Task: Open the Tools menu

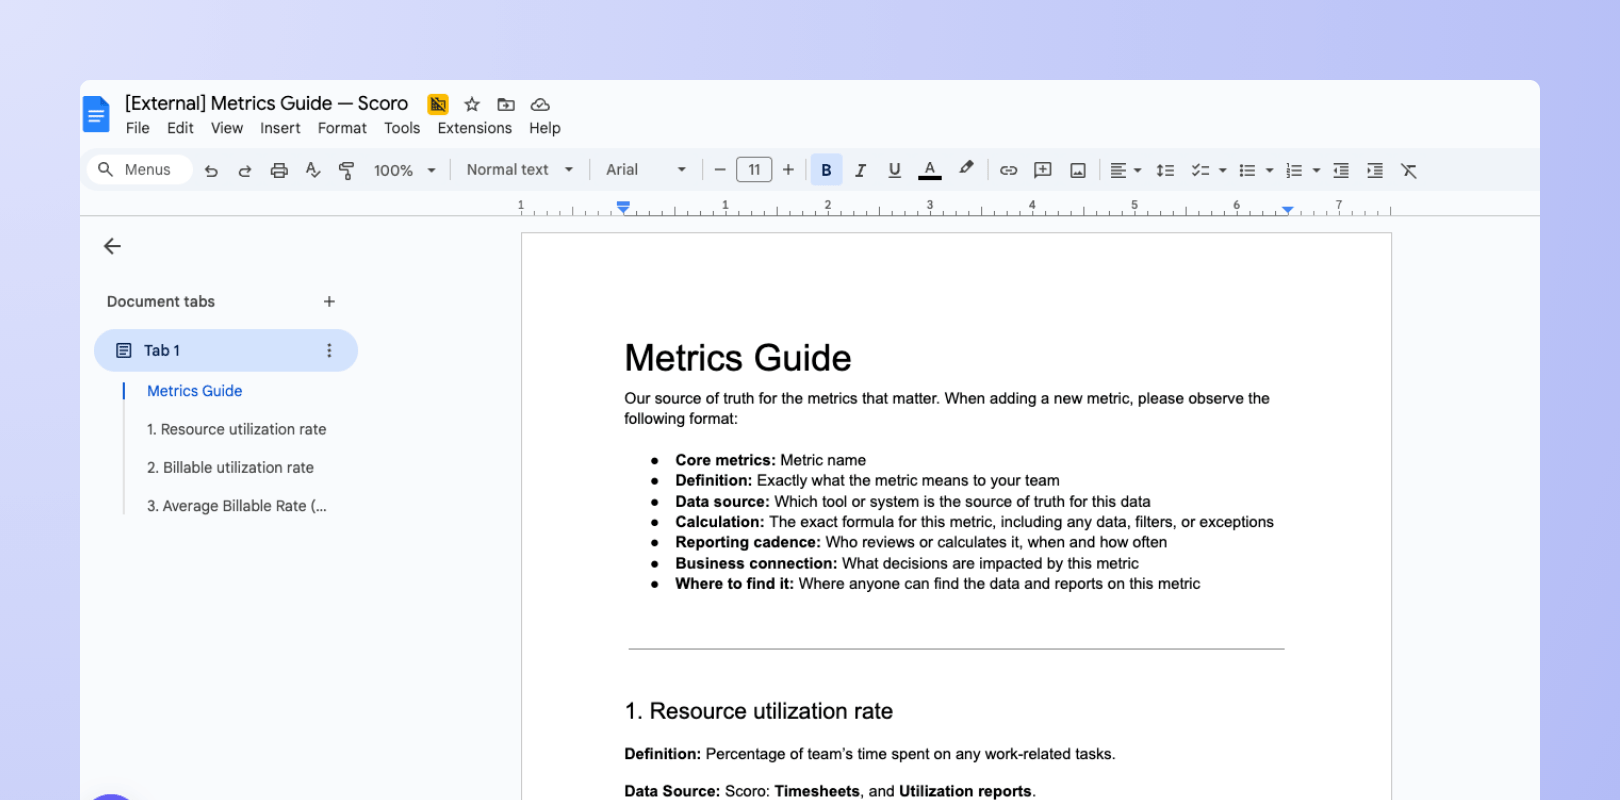Action: pos(402,128)
